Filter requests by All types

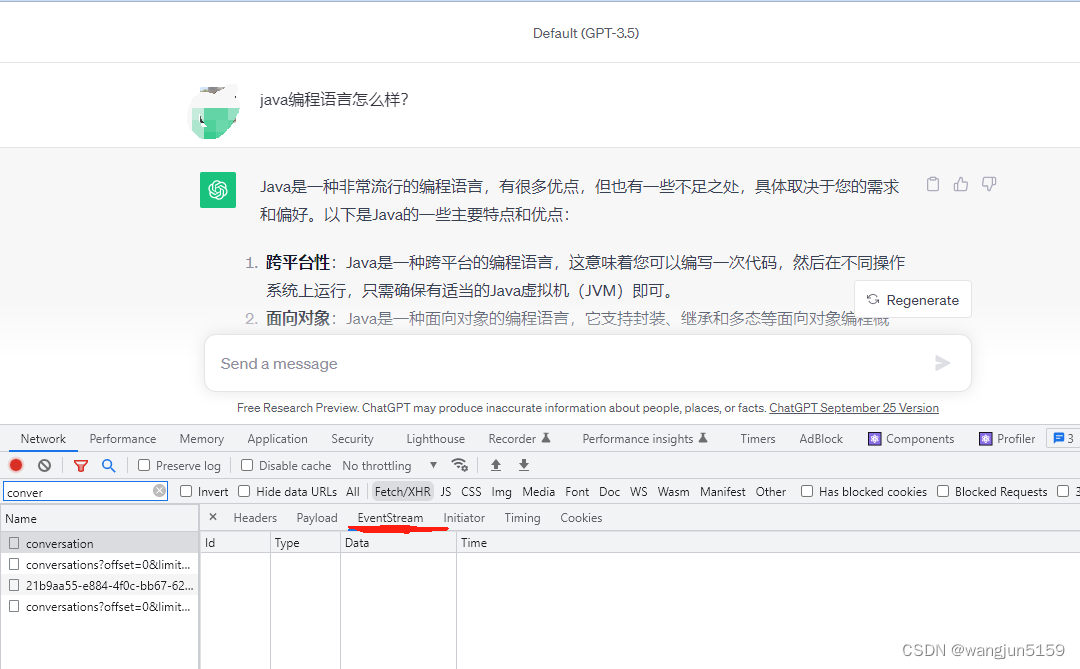353,491
